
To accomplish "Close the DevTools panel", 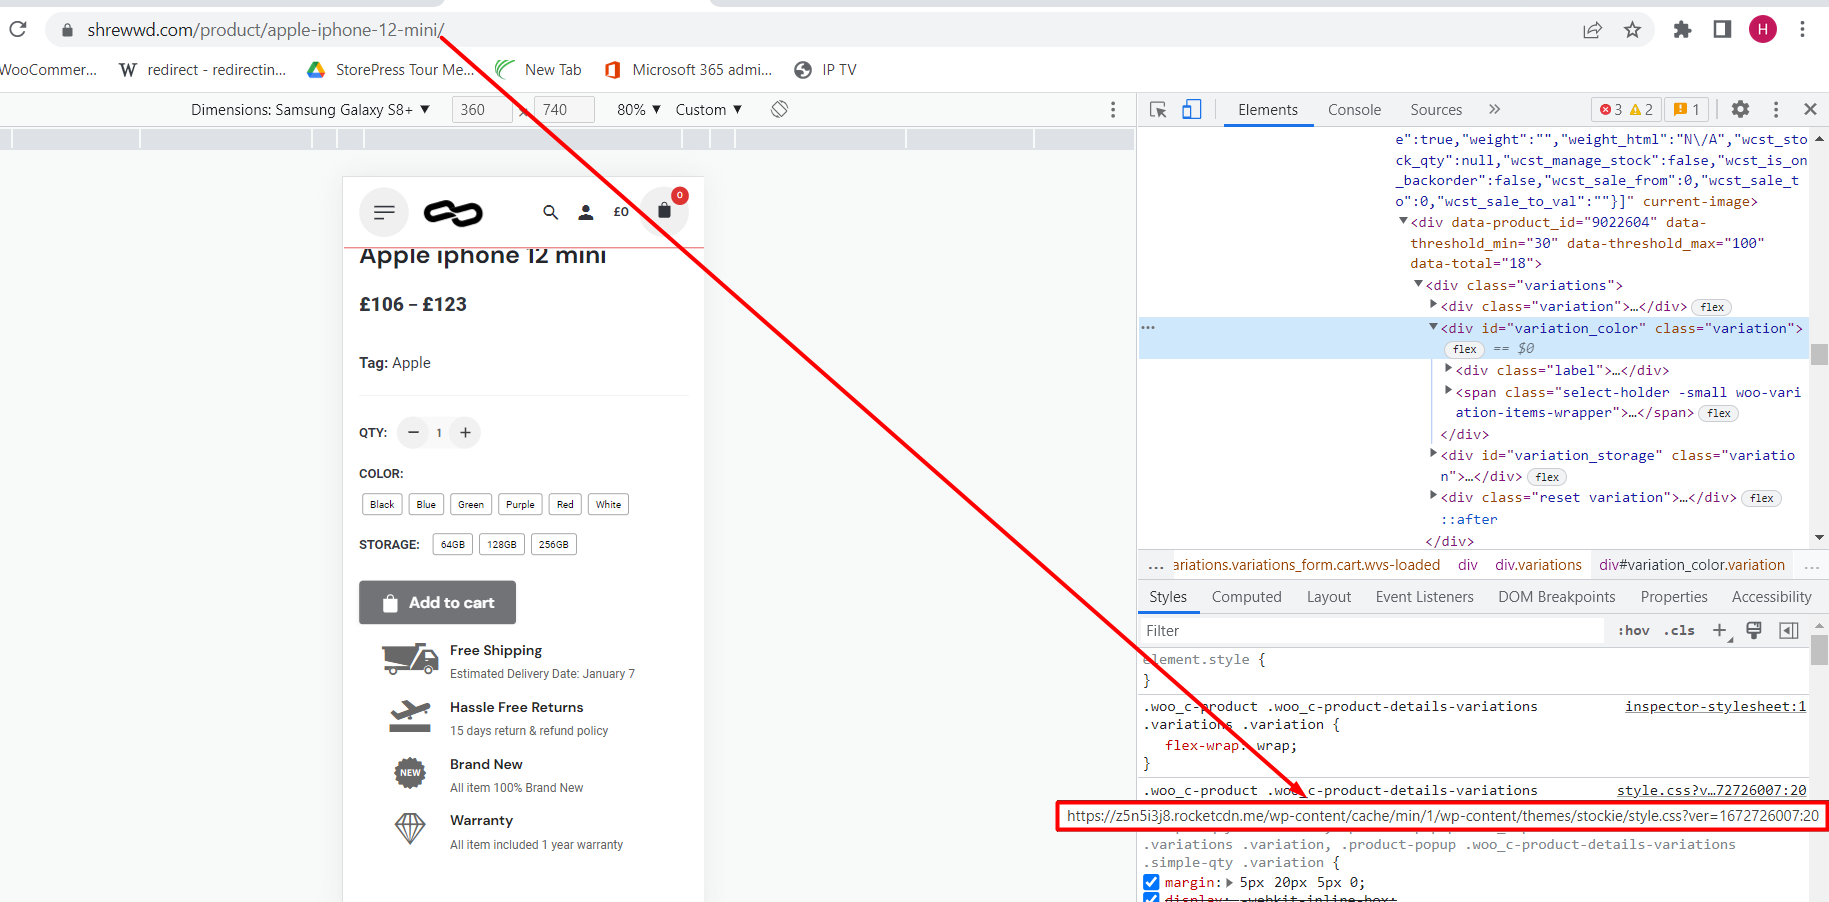I will [x=1810, y=109].
